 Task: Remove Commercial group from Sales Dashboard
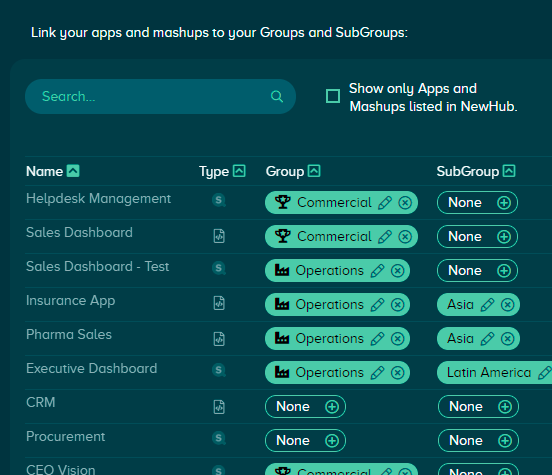(x=405, y=237)
